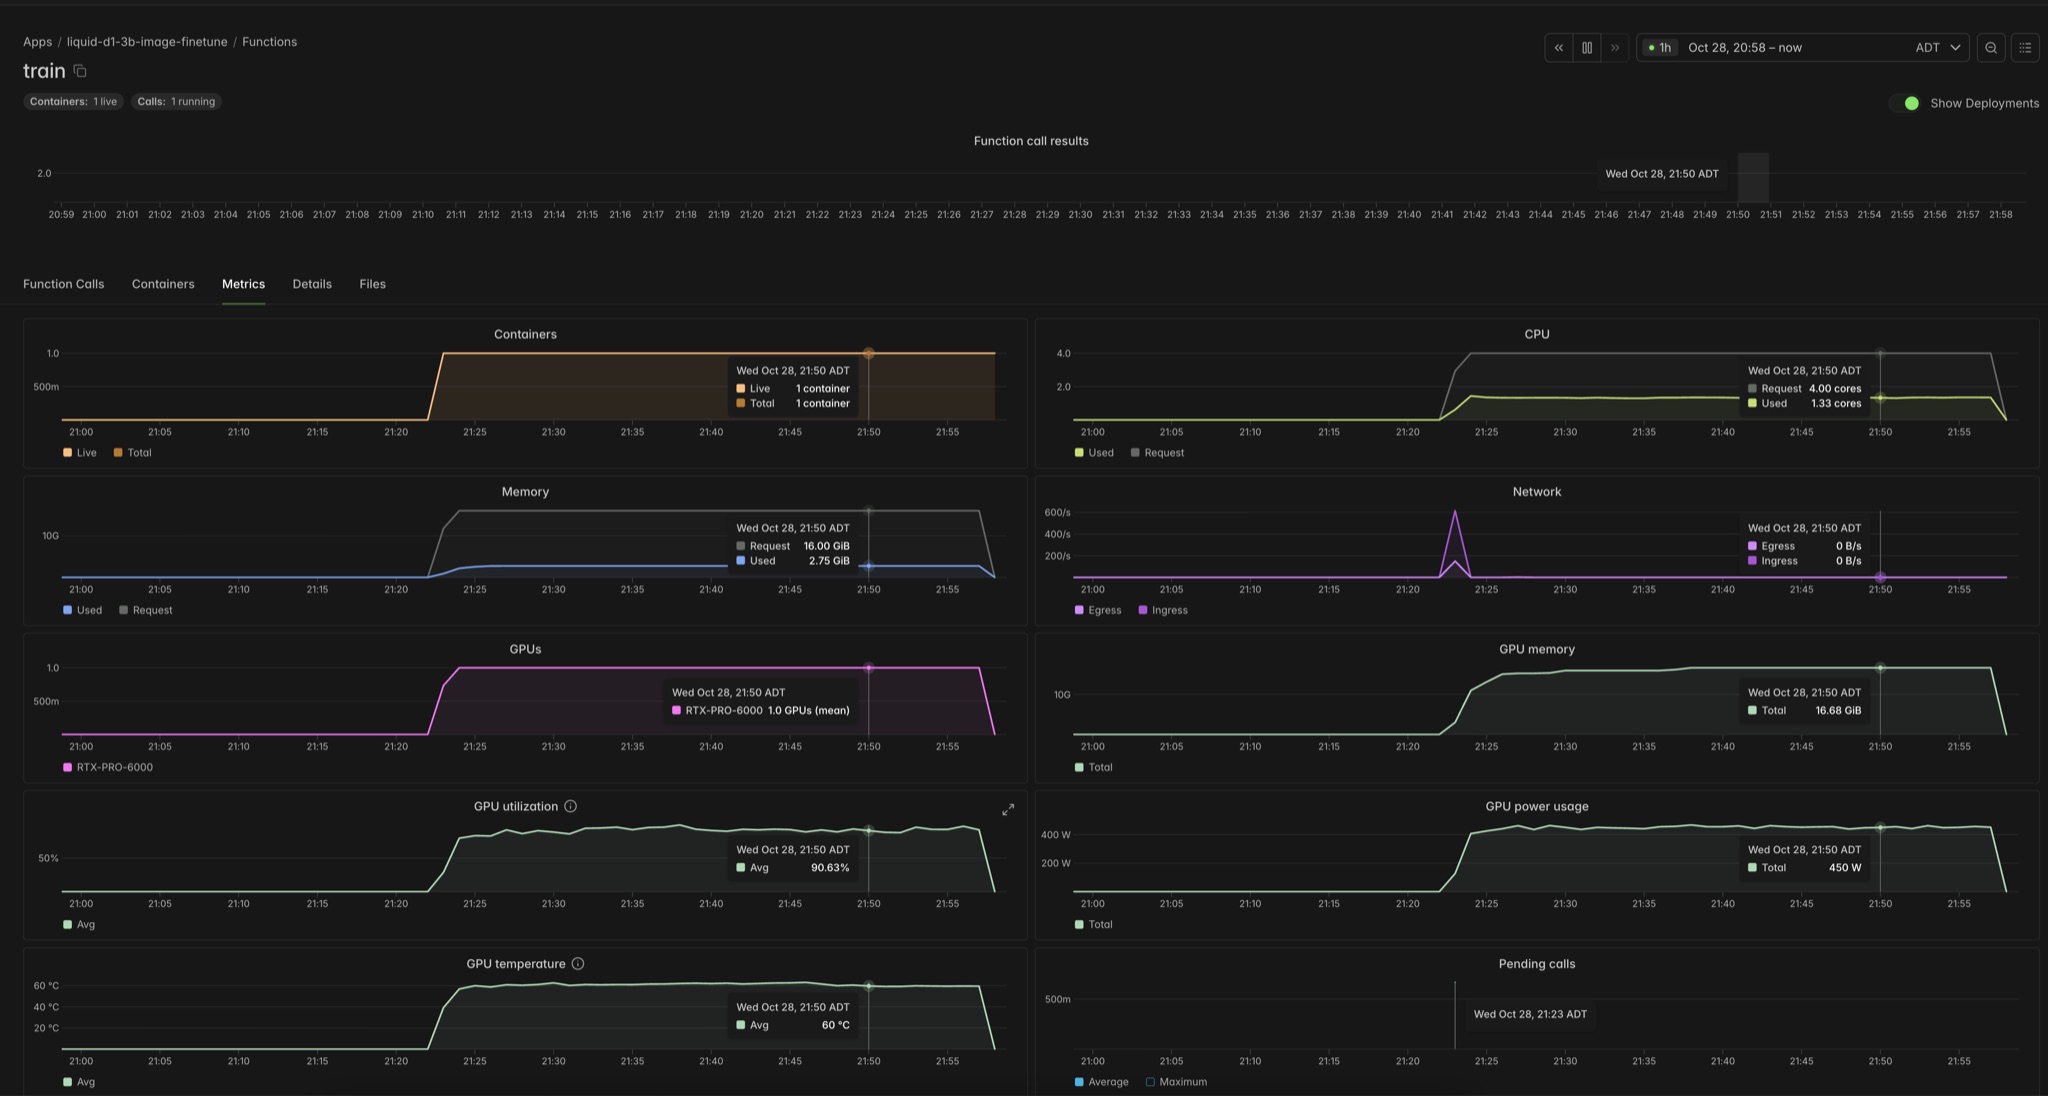Toggle the Total series in the Containers legend
This screenshot has width=2048, height=1096.
(x=132, y=453)
